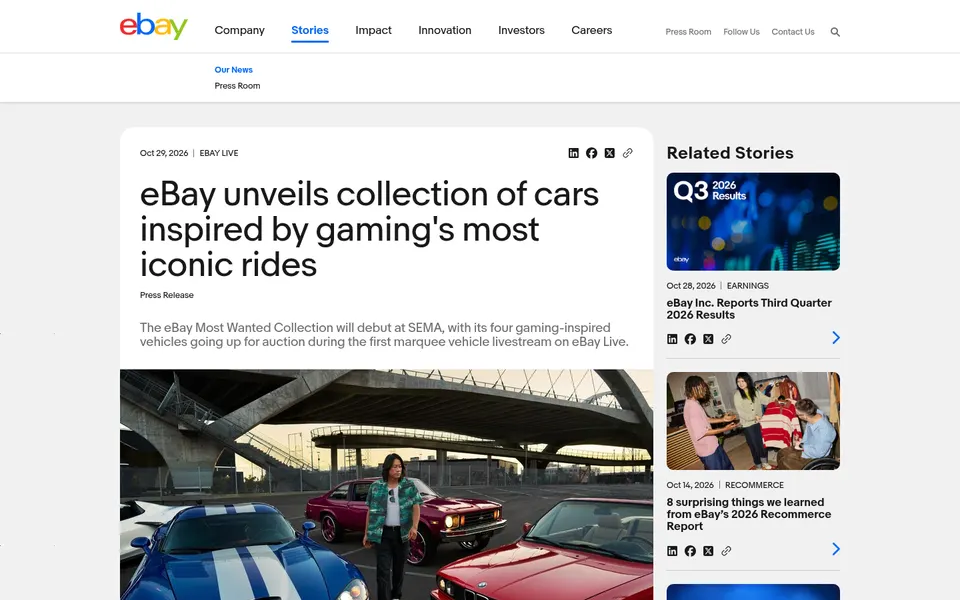
Task: Copy link of main article
Action: pyautogui.click(x=628, y=153)
